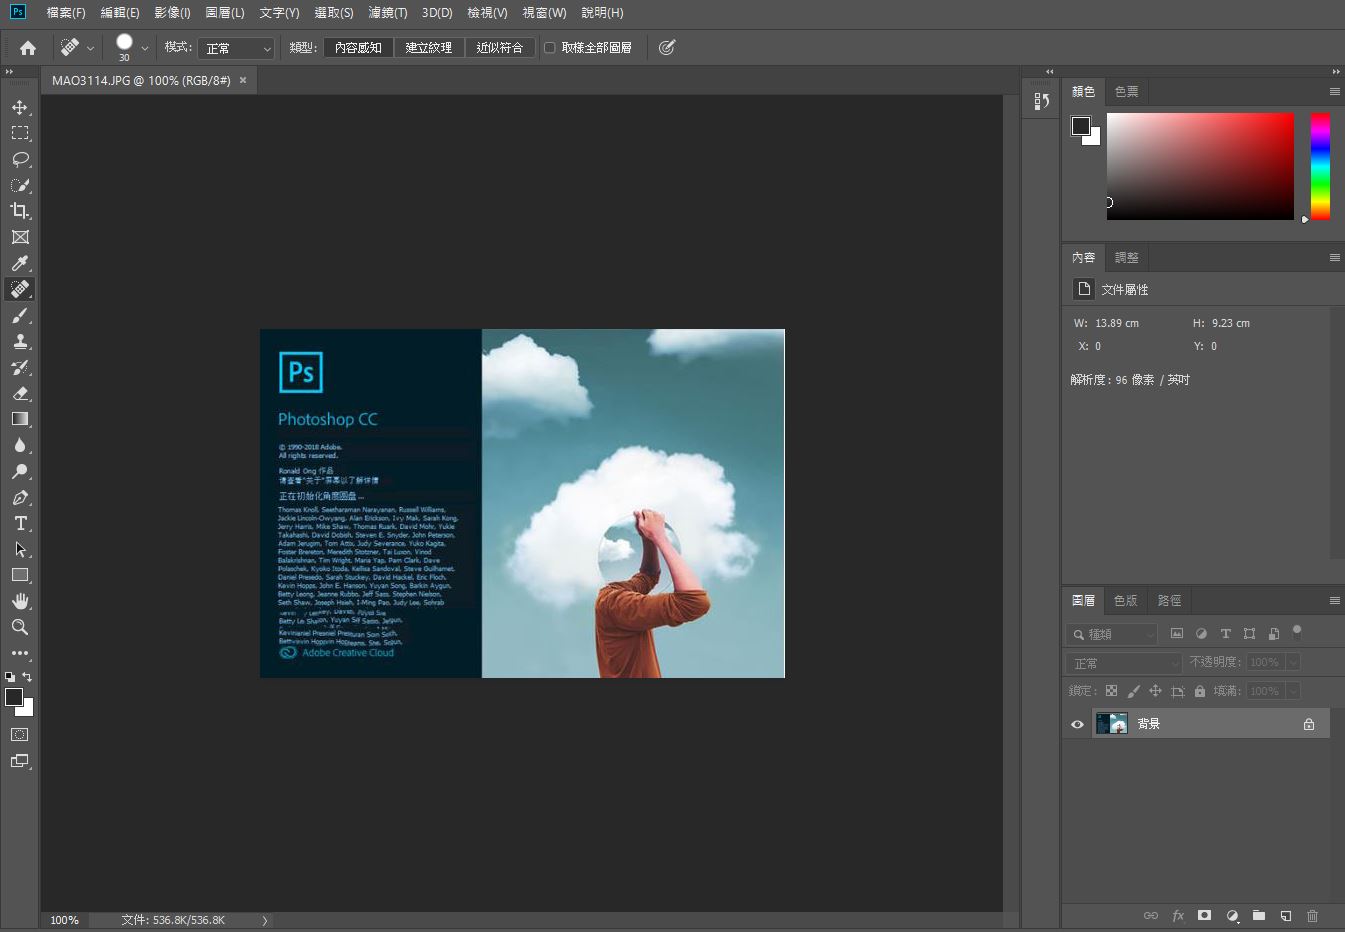Click the 建立紋理 type button
Viewport: 1345px width, 932px height.
pyautogui.click(x=428, y=47)
